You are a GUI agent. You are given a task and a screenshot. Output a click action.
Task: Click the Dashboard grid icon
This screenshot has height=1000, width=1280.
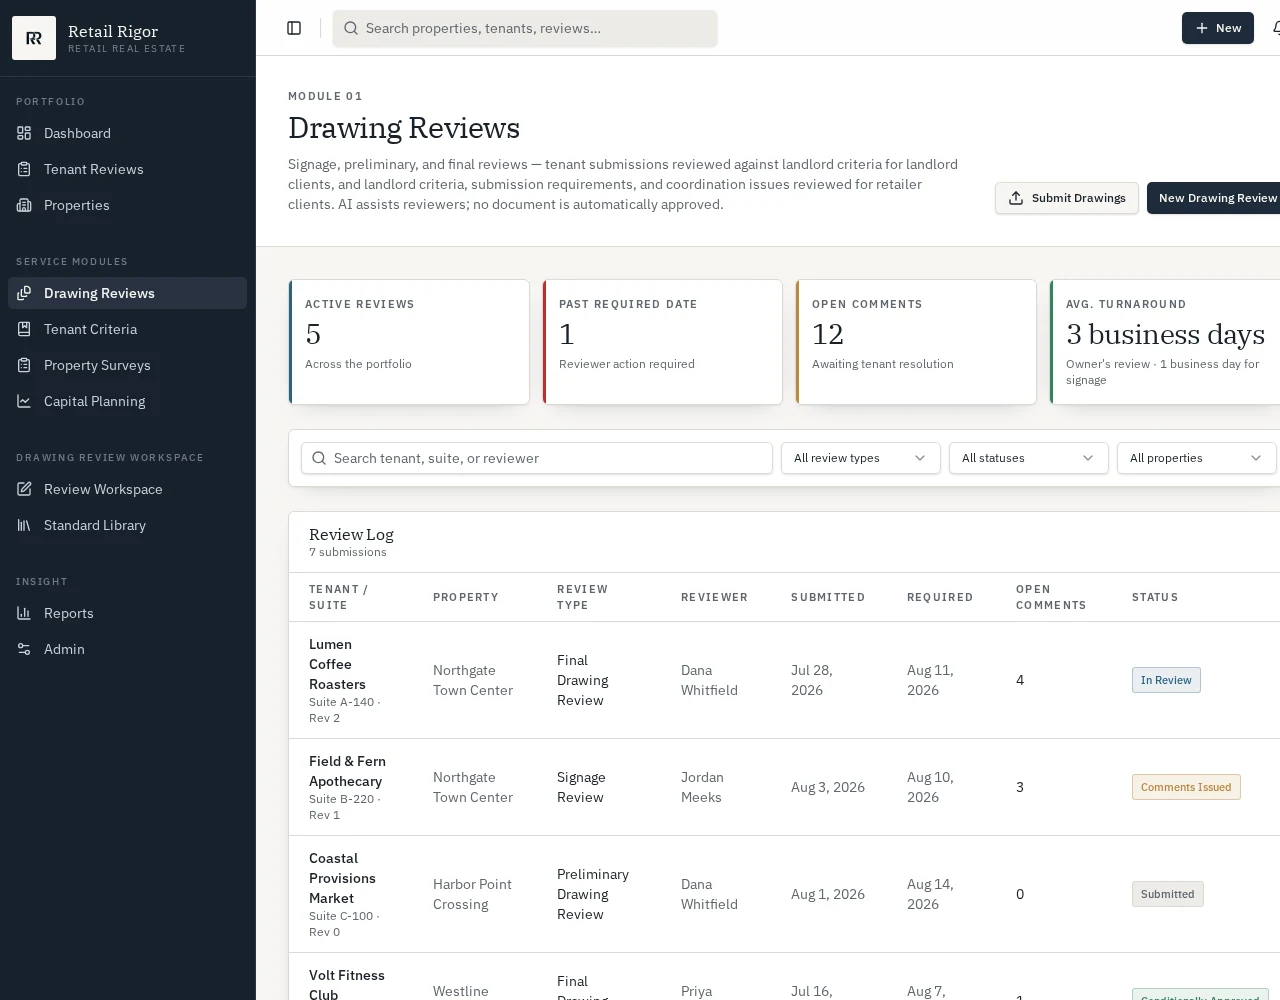pyautogui.click(x=24, y=133)
